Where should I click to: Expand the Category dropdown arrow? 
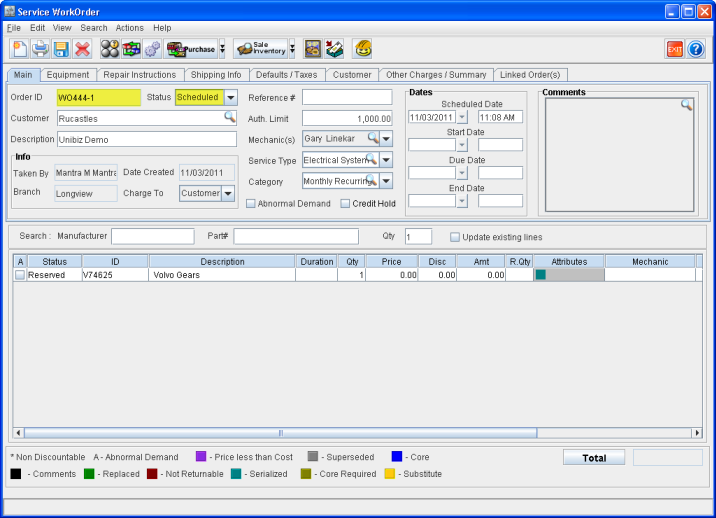[x=386, y=181]
